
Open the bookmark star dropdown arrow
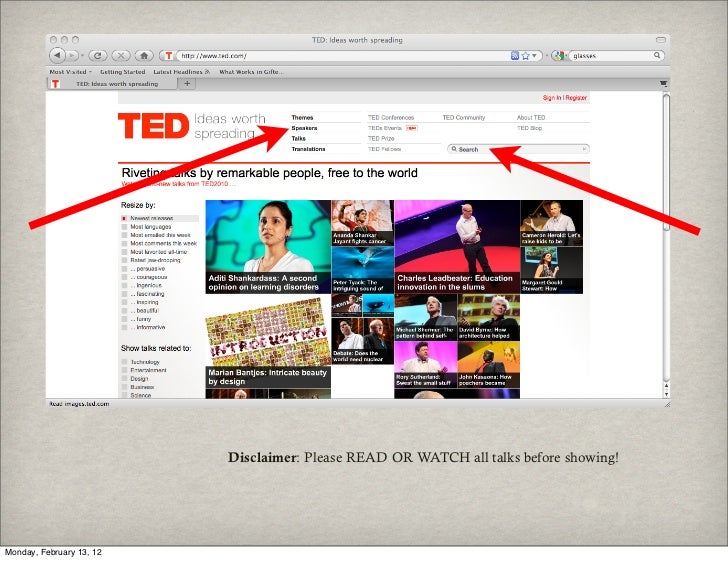pyautogui.click(x=534, y=56)
